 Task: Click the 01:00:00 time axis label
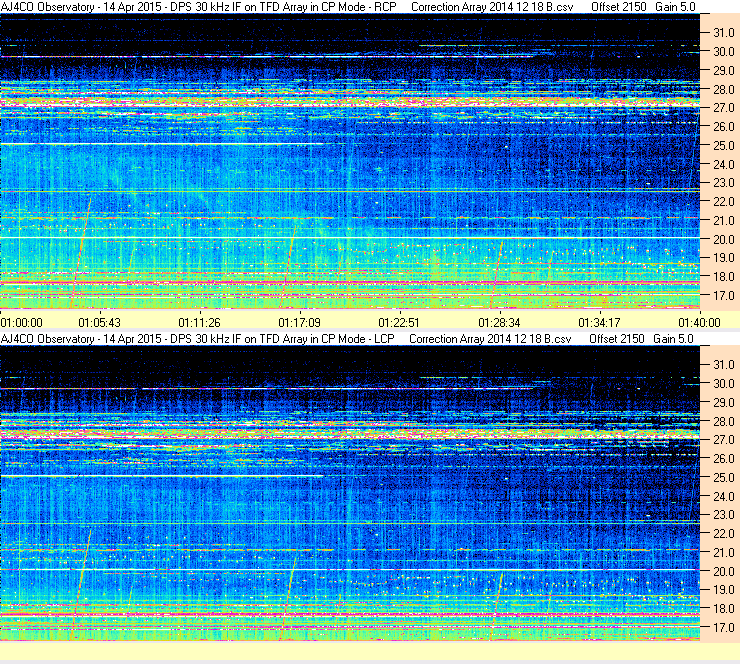pyautogui.click(x=22, y=323)
